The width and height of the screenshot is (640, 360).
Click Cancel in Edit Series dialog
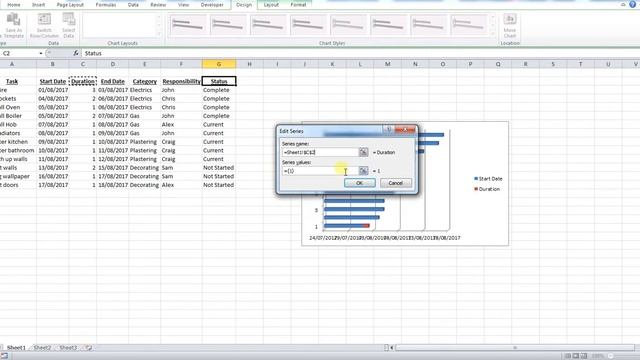coord(396,183)
